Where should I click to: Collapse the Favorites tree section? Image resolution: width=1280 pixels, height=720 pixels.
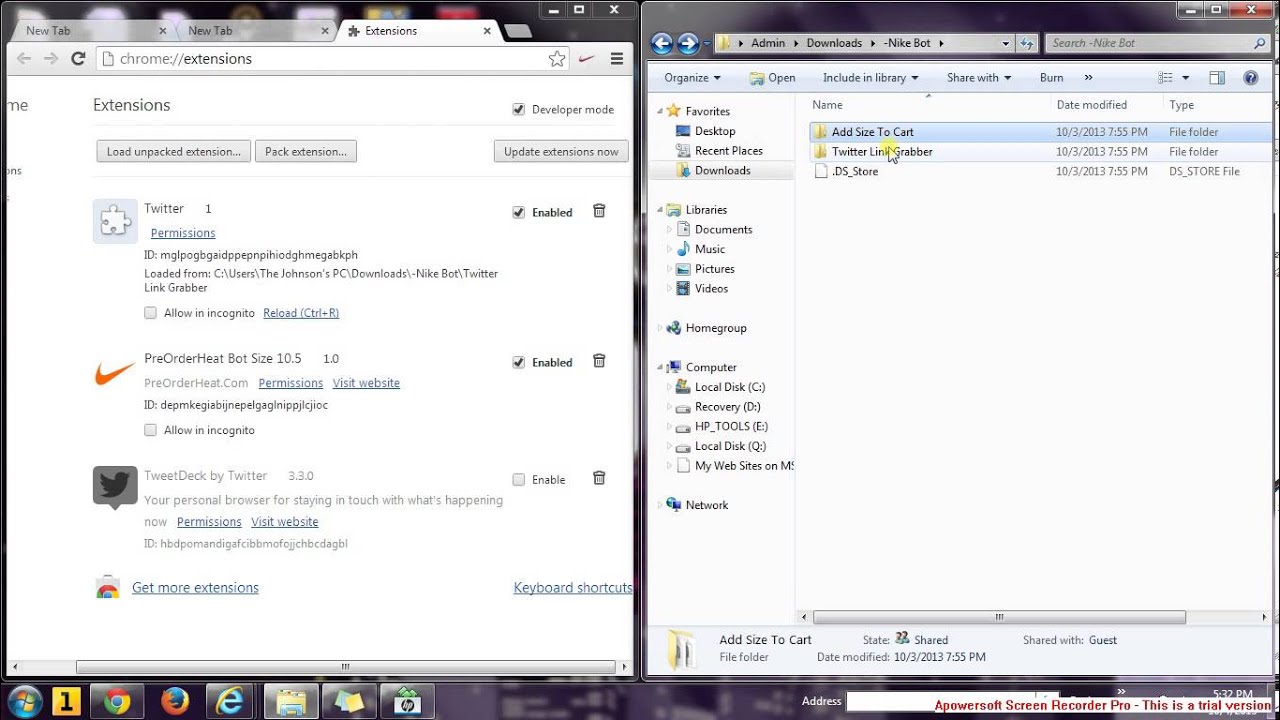click(x=660, y=111)
